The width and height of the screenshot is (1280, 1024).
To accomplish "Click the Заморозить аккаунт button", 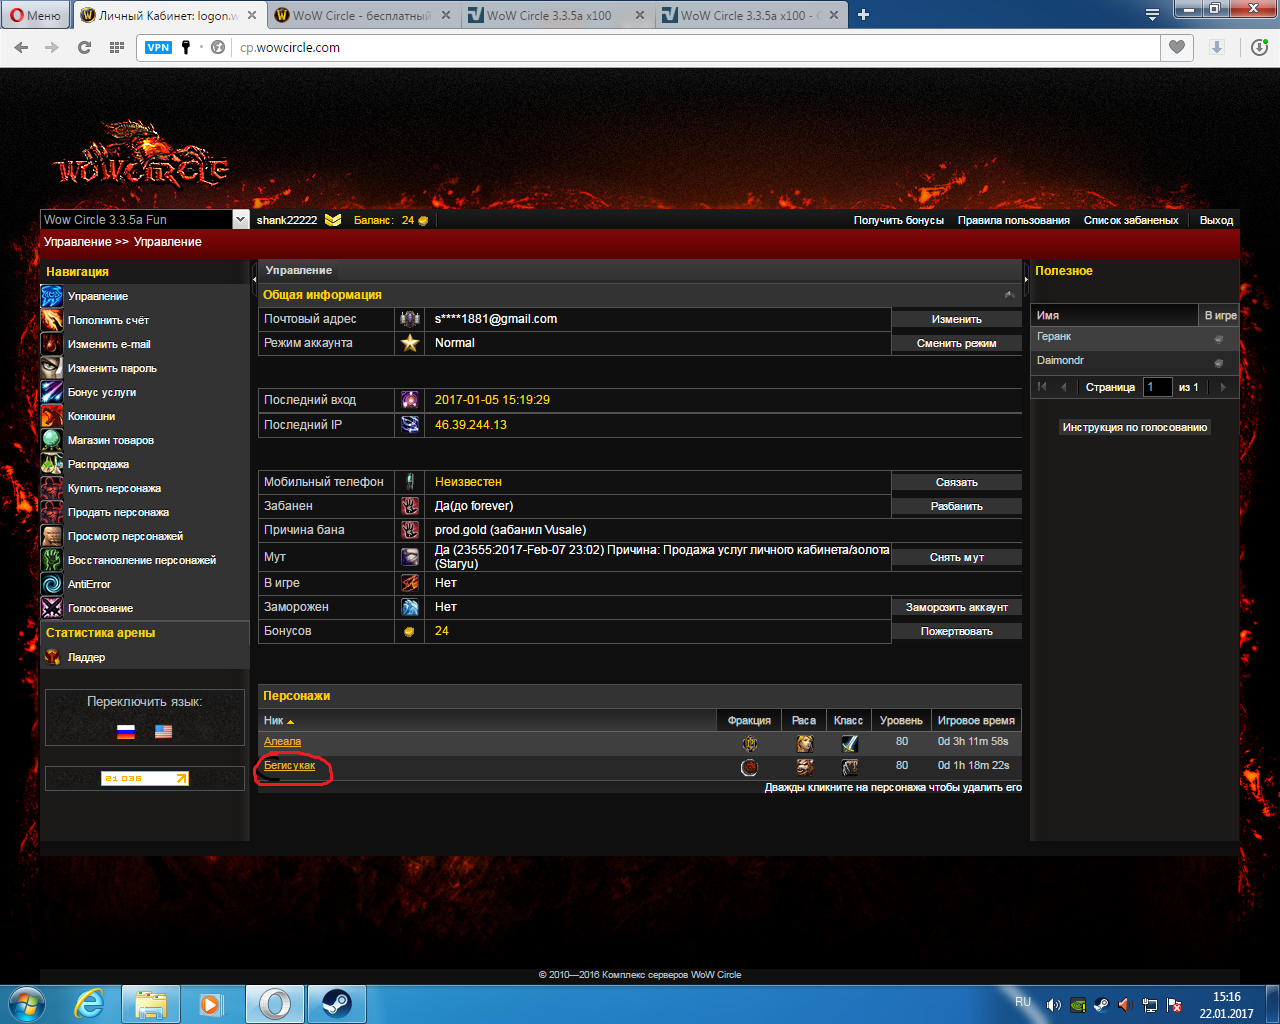I will pyautogui.click(x=956, y=607).
